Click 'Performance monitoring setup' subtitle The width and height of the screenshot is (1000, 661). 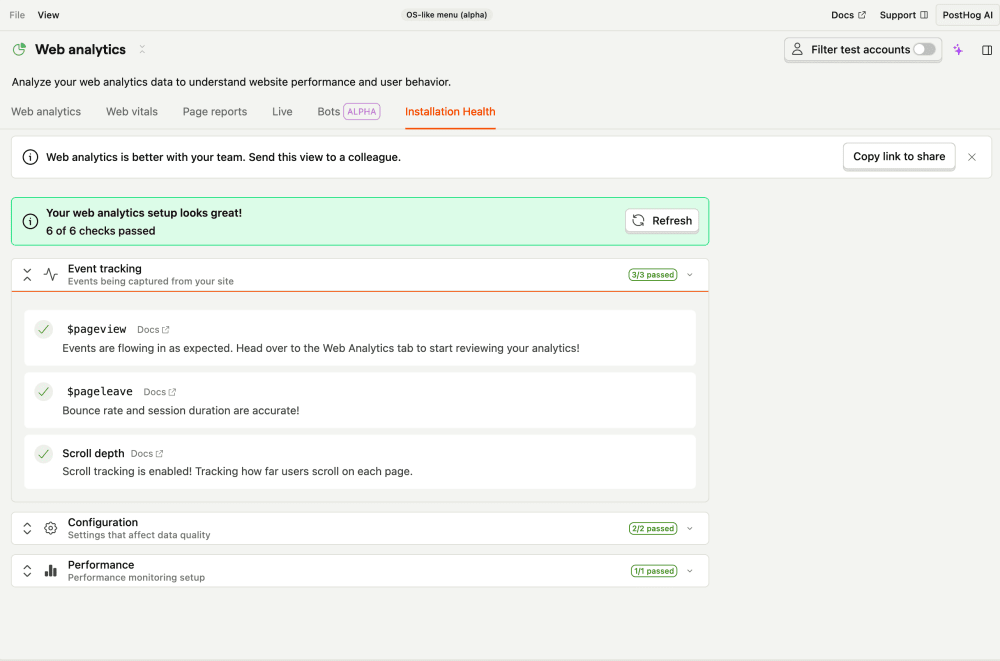pyautogui.click(x=136, y=577)
